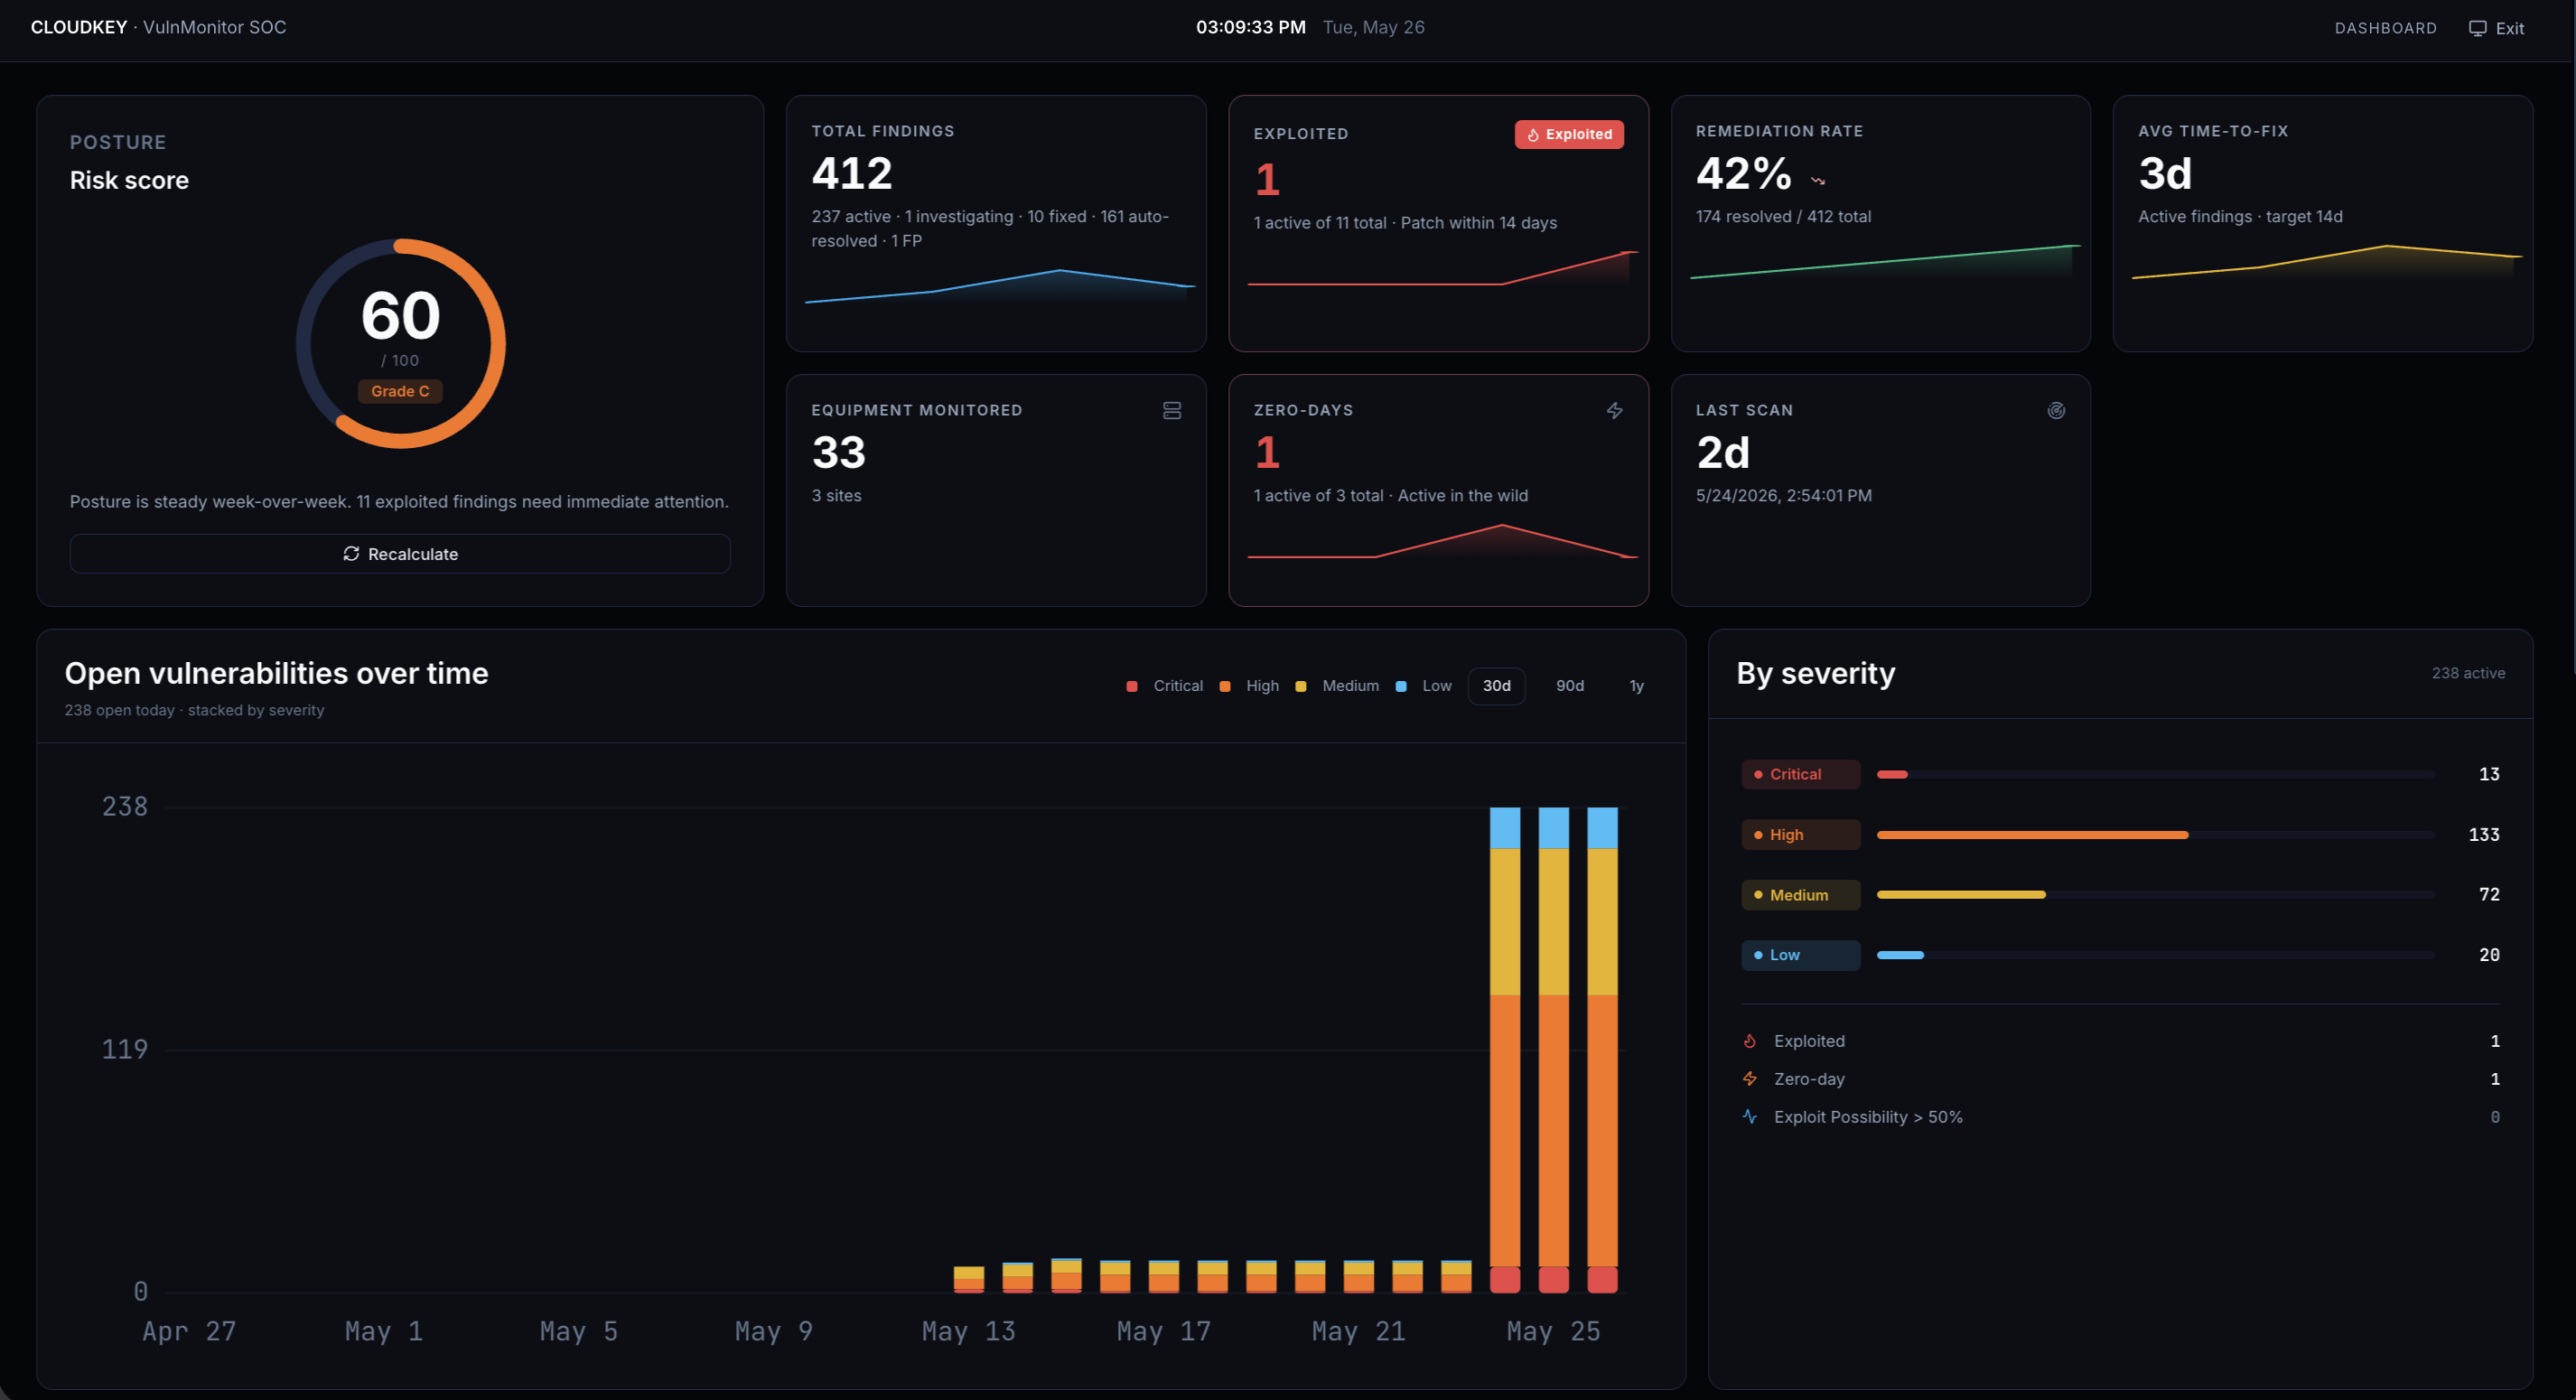Click the Equipment Monitored count 33
Viewport: 2576px width, 1400px height.
[x=838, y=453]
